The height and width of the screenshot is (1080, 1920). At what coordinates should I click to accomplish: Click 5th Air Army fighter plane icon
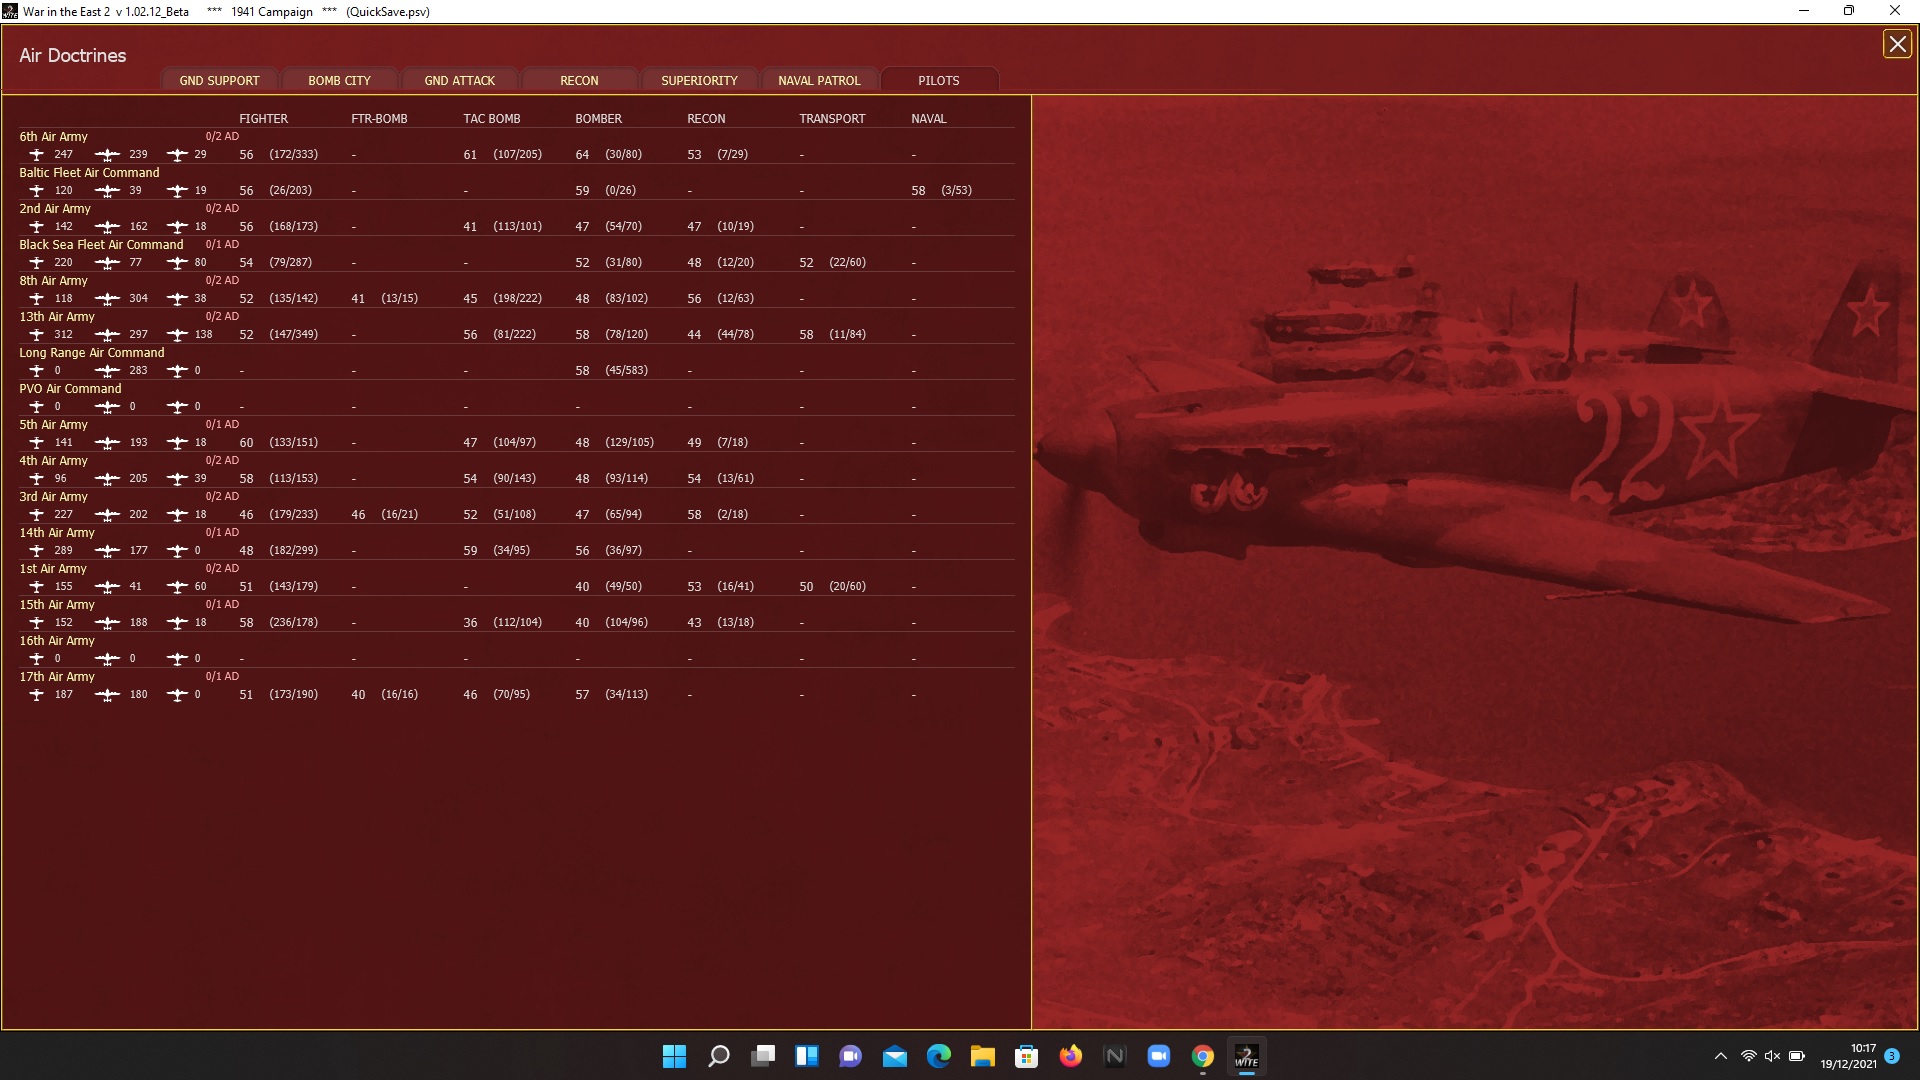(x=37, y=443)
